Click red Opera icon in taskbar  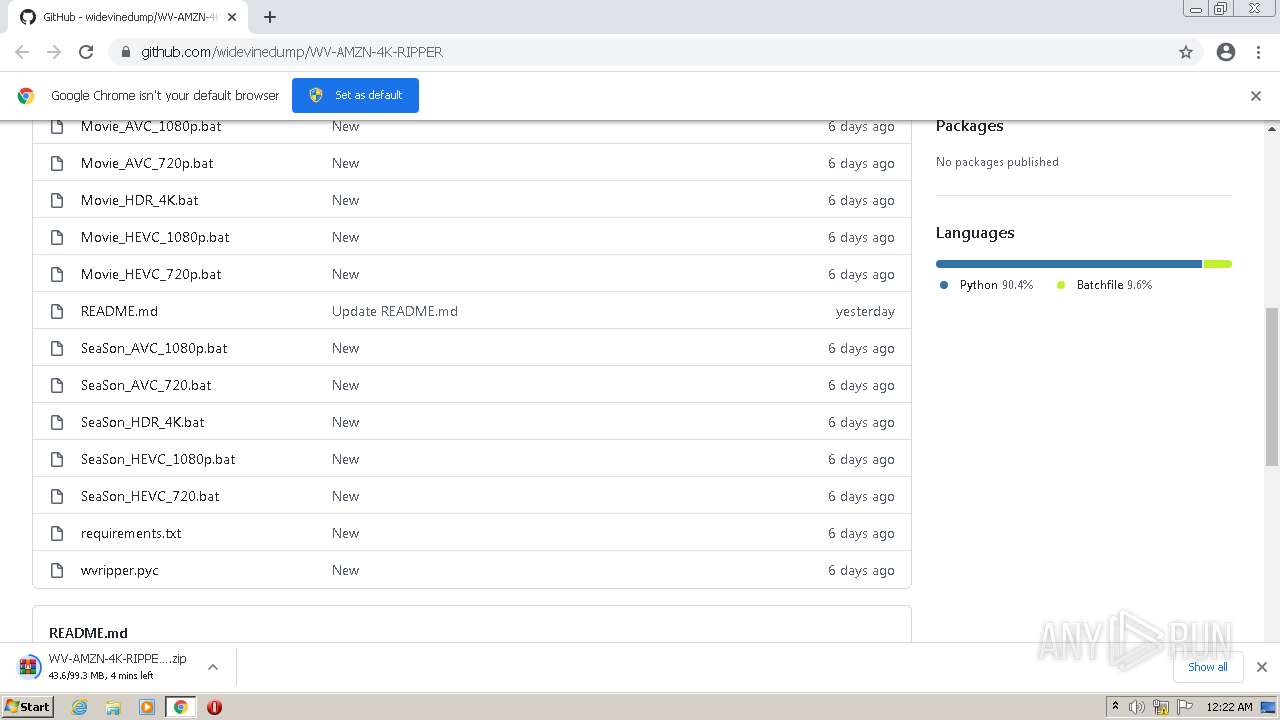click(x=214, y=707)
